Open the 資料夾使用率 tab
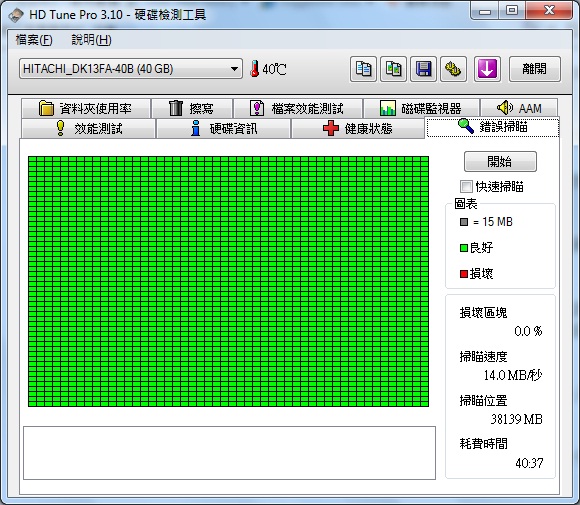580x505 pixels. pos(86,108)
